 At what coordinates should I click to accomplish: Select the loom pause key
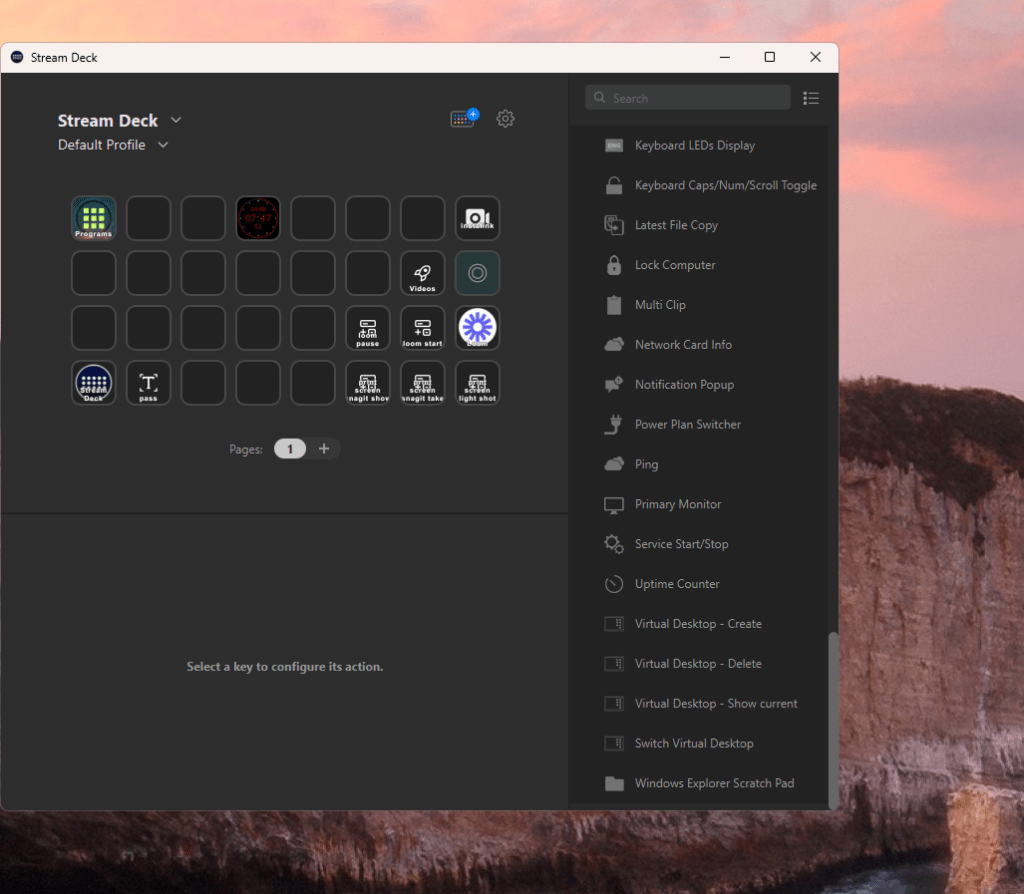point(368,328)
